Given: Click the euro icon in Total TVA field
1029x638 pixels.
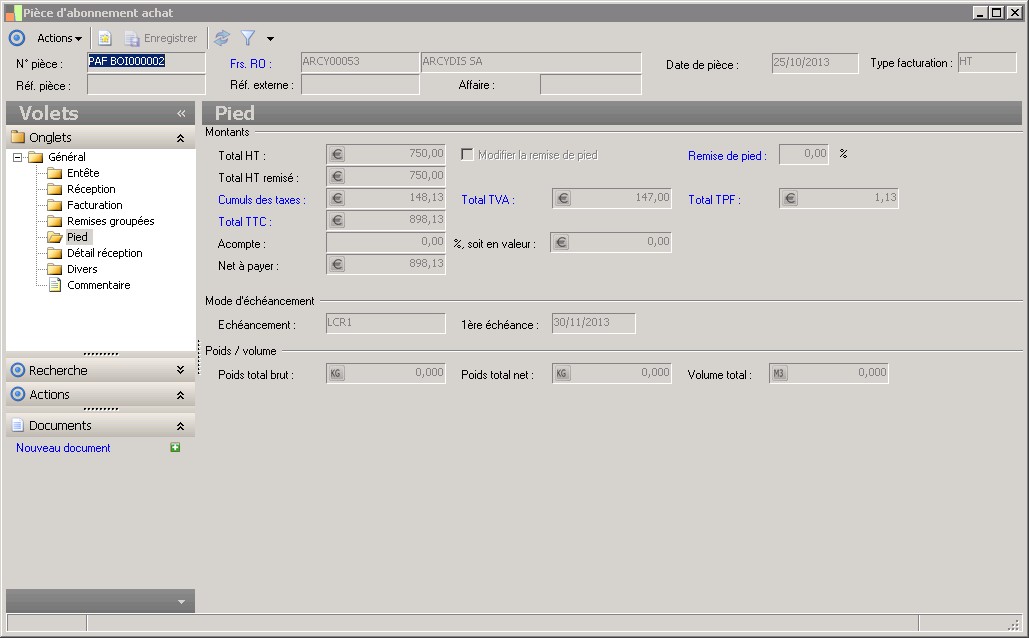Looking at the screenshot, I should [563, 198].
